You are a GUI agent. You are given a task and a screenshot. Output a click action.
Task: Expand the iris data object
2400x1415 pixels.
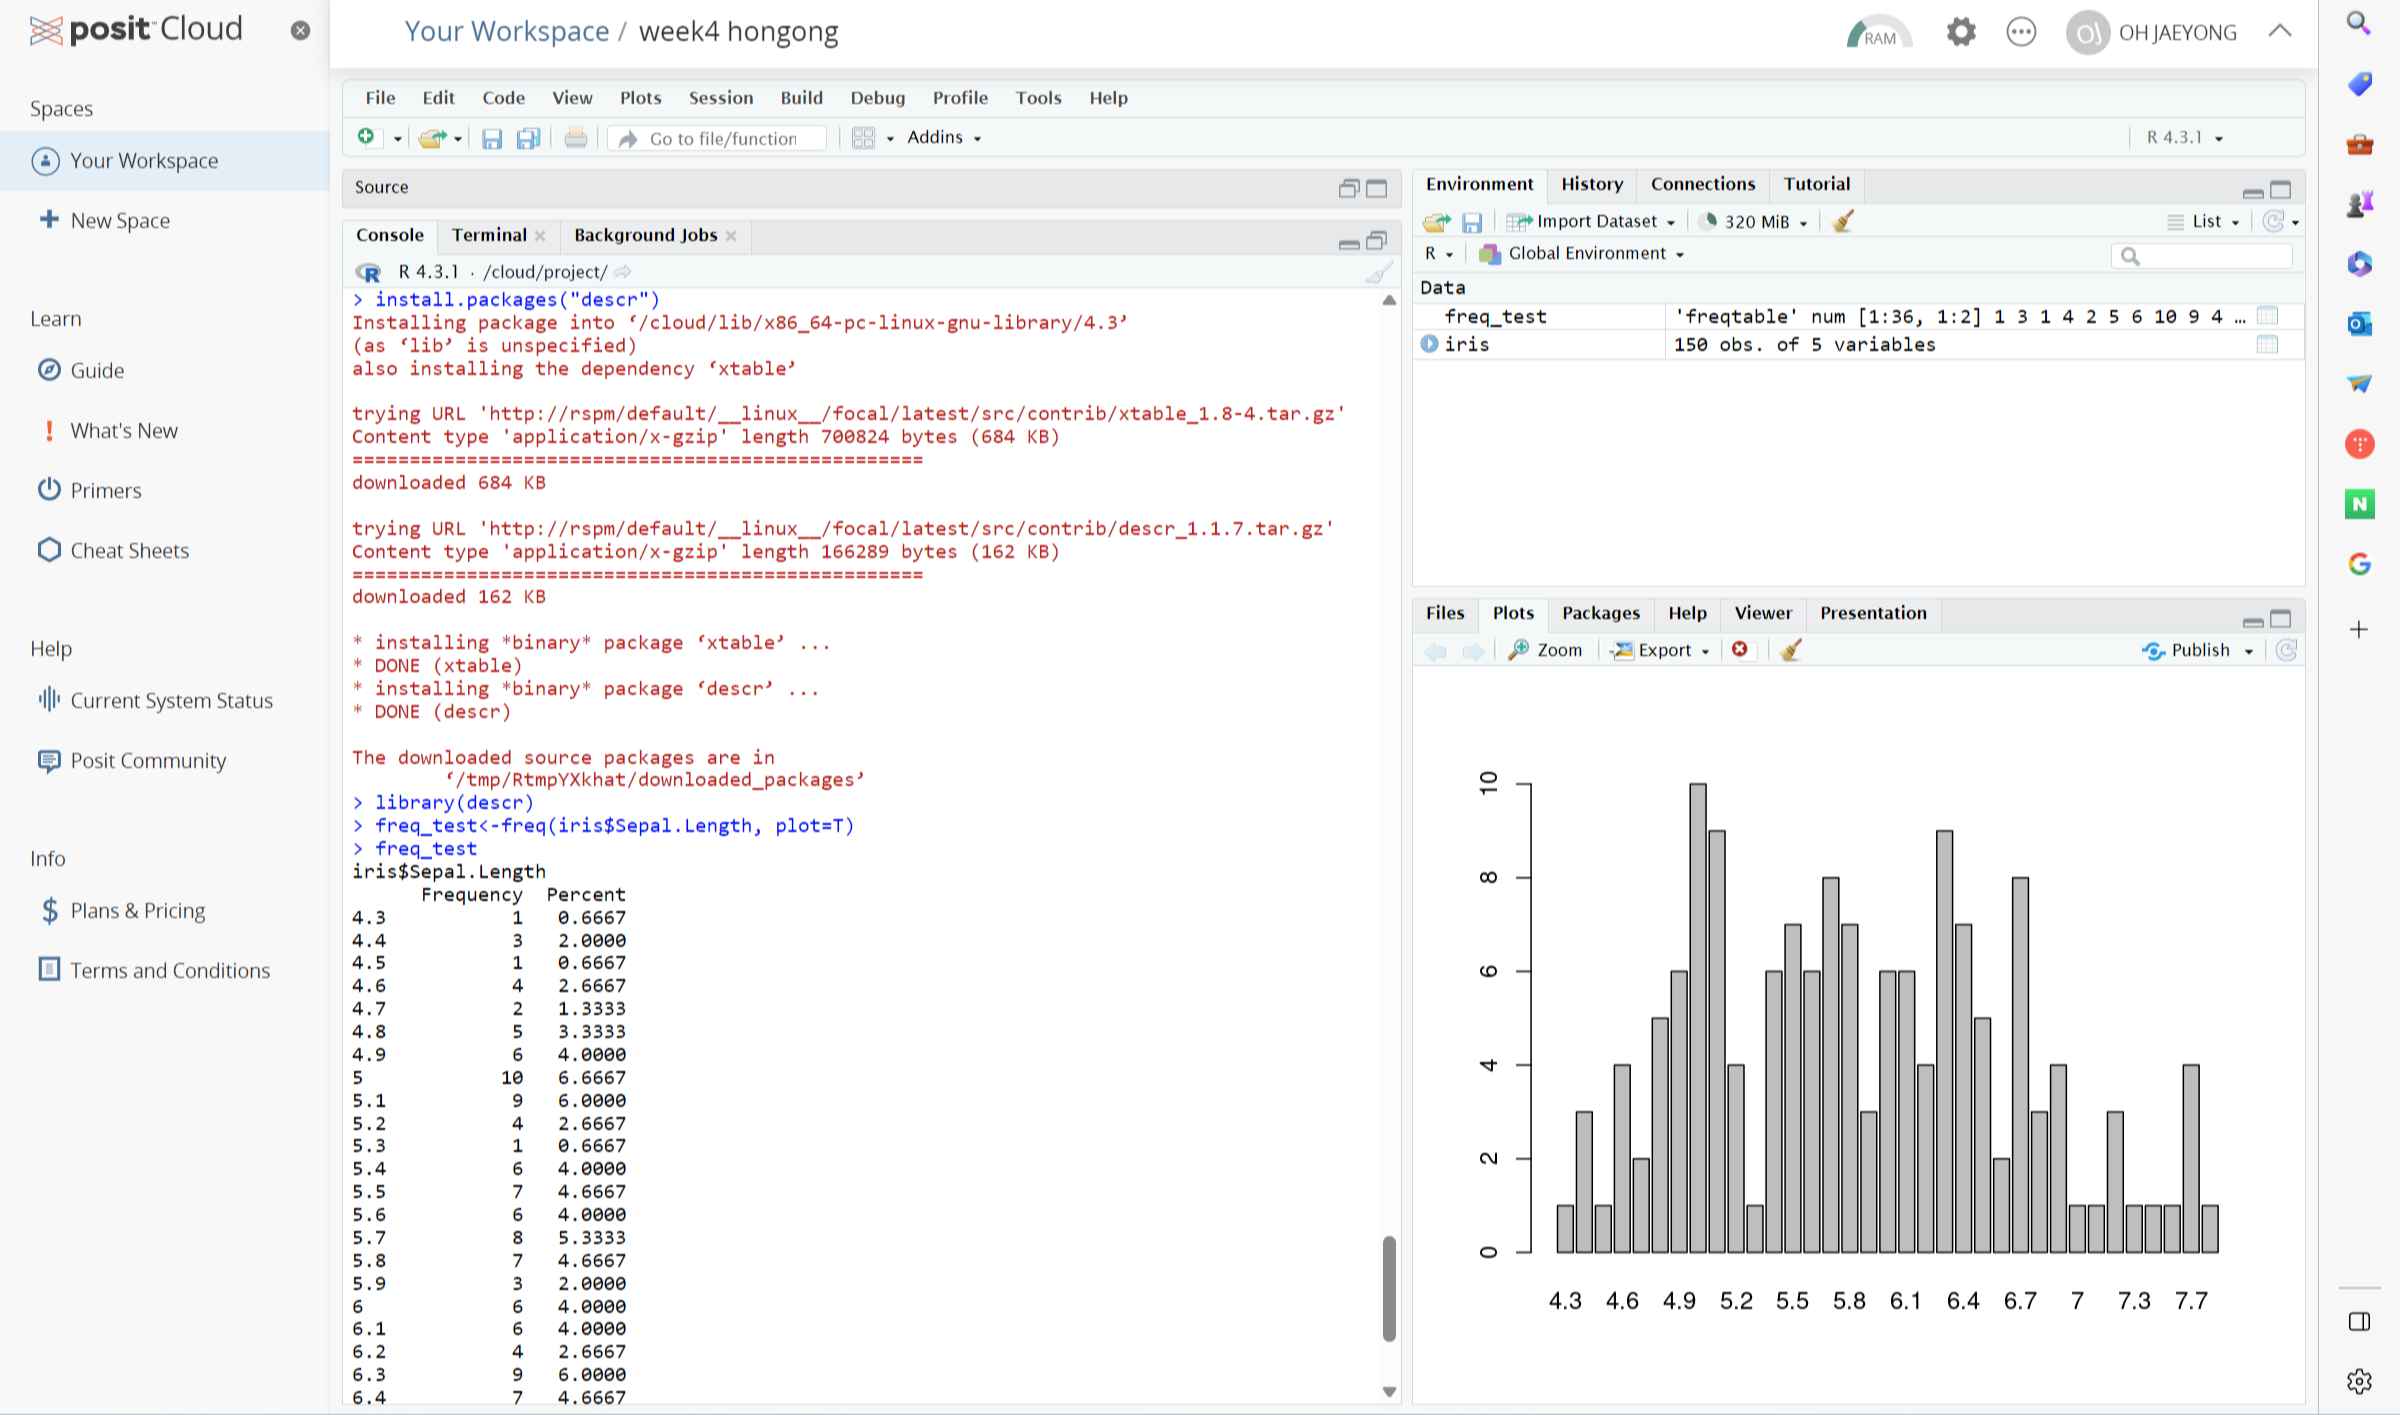click(x=1429, y=344)
